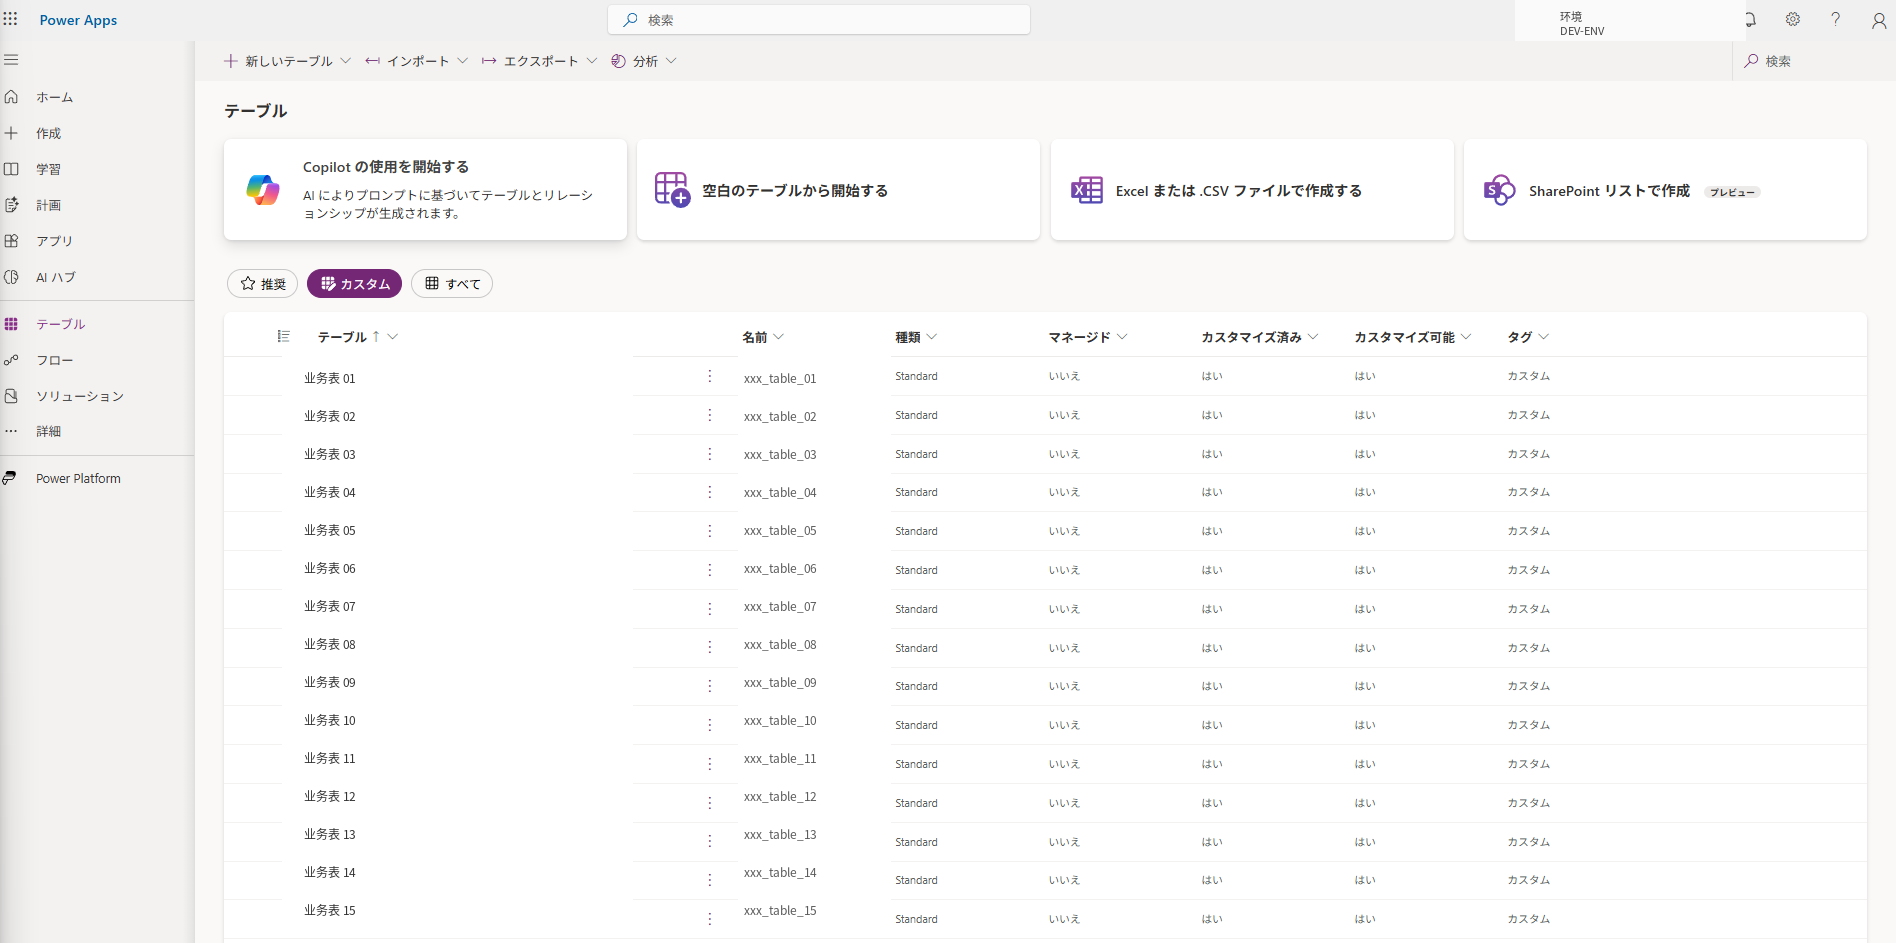Screen dimensions: 1896x943
Task: Click the plan icon beside 計画
Action: pyautogui.click(x=12, y=205)
